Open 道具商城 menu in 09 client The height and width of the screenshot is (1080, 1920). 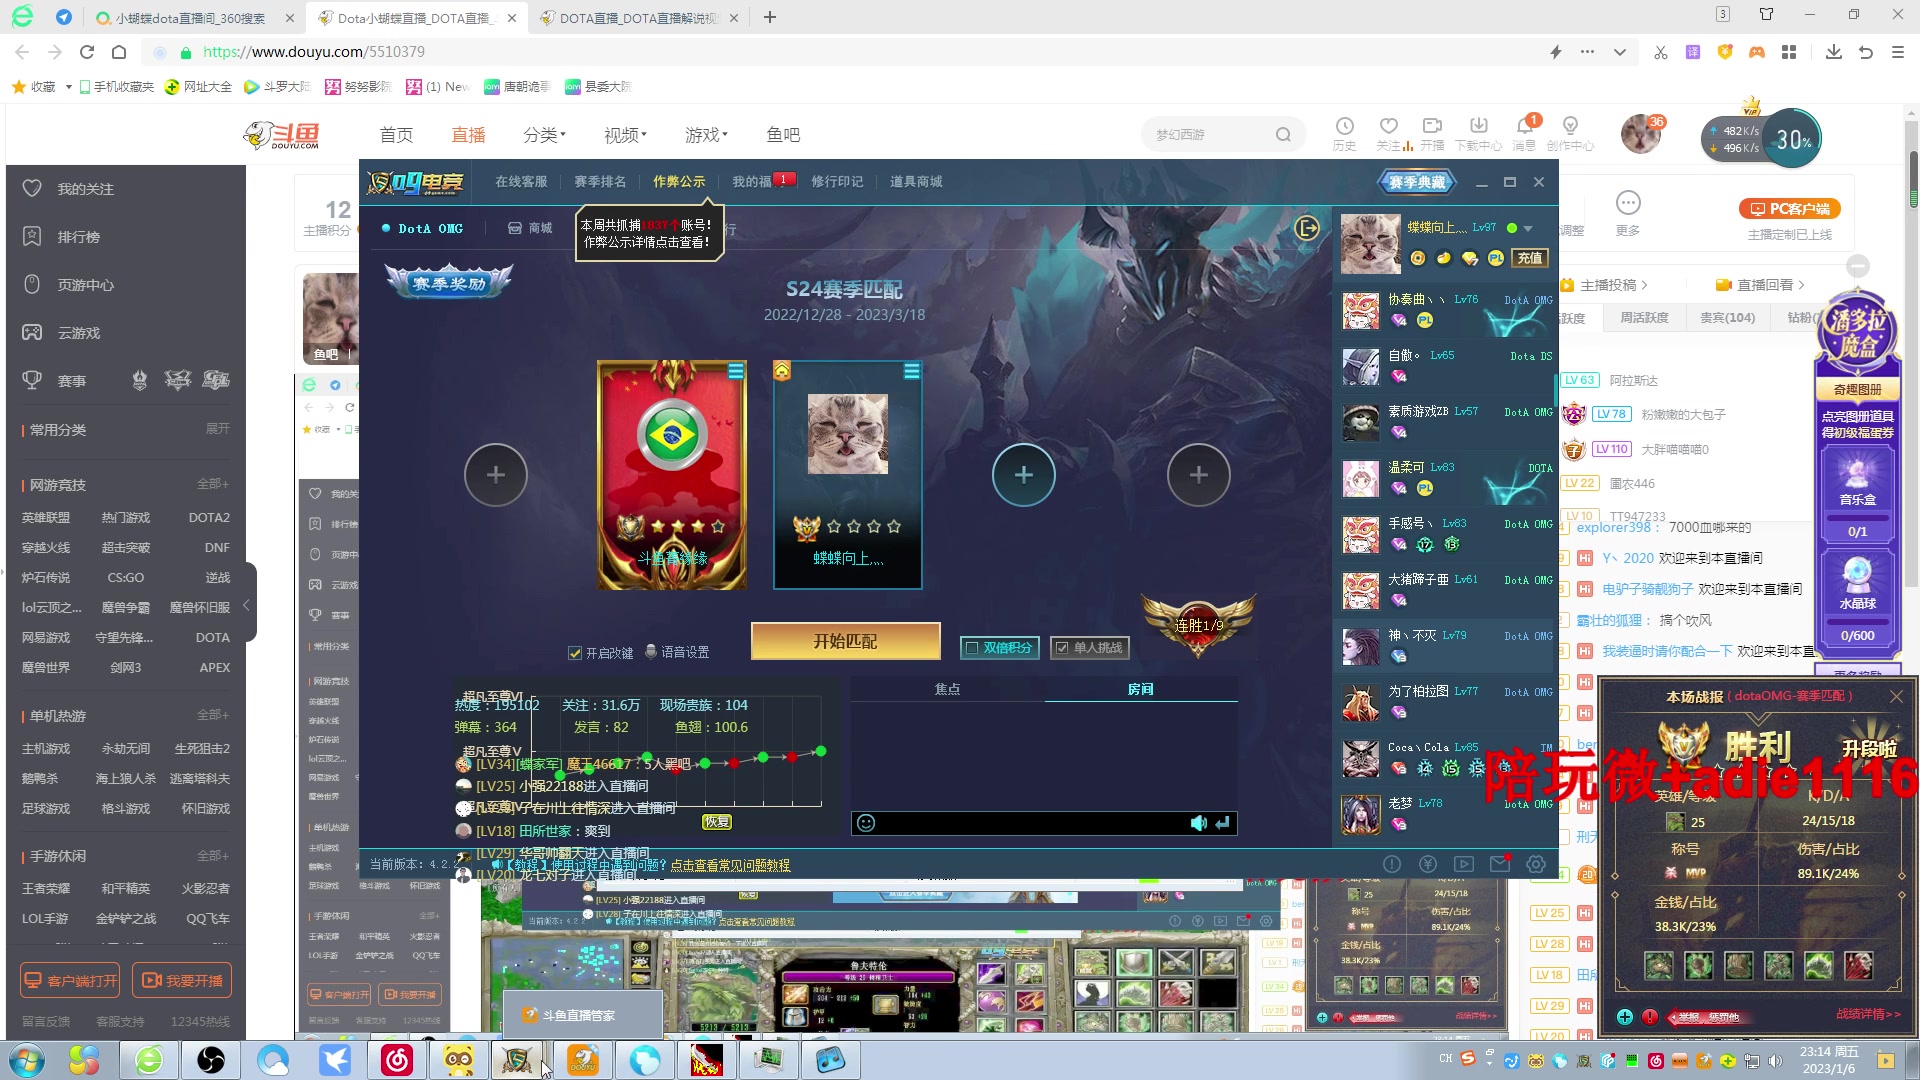click(916, 182)
